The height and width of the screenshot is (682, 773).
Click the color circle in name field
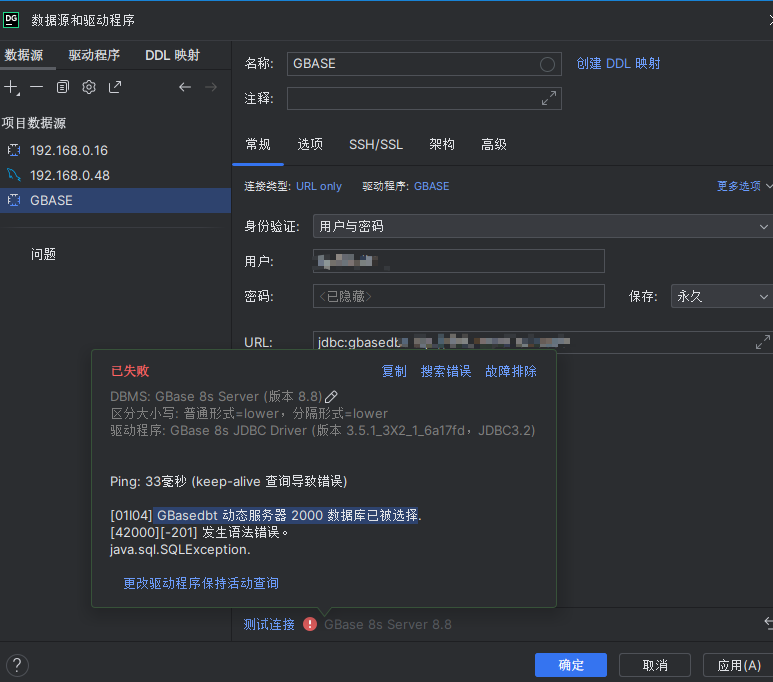[x=547, y=64]
